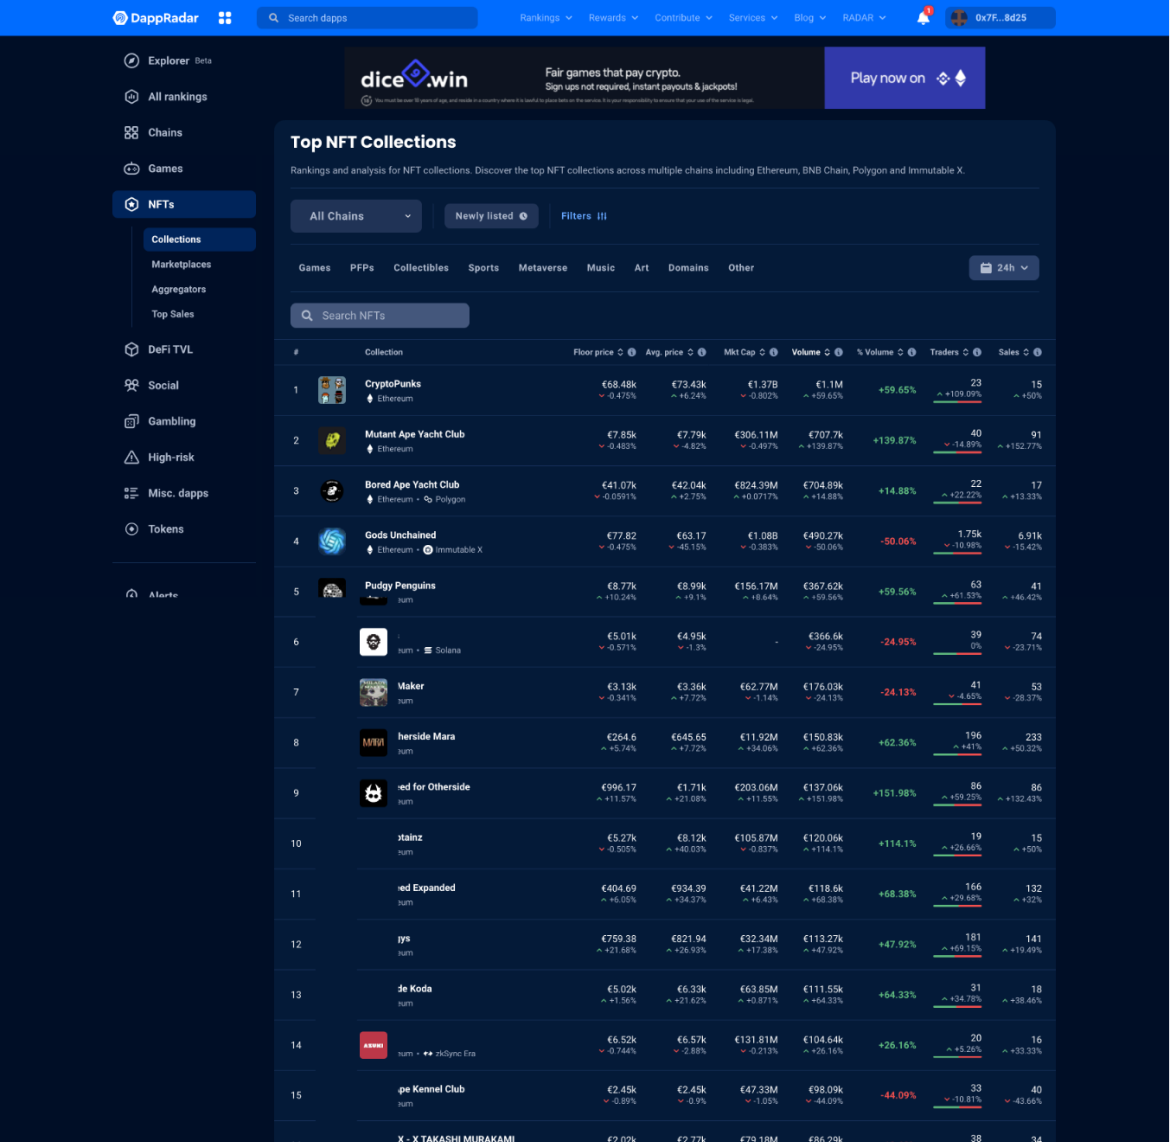The height and width of the screenshot is (1142, 1170).
Task: Click the DeFi TVL cube icon
Action: pos(131,349)
